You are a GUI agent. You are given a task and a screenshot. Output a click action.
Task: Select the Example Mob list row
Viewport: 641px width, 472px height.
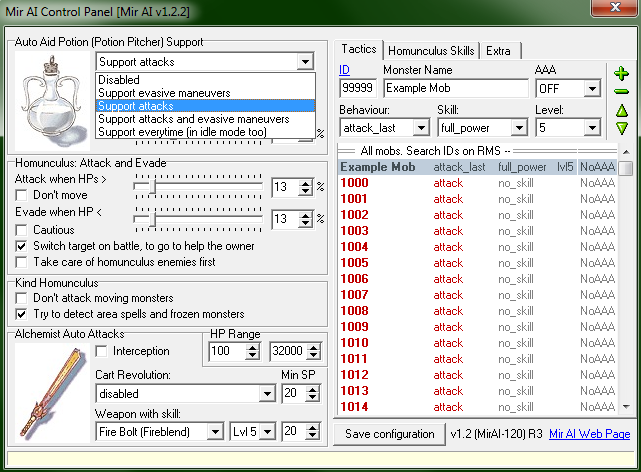[x=477, y=167]
